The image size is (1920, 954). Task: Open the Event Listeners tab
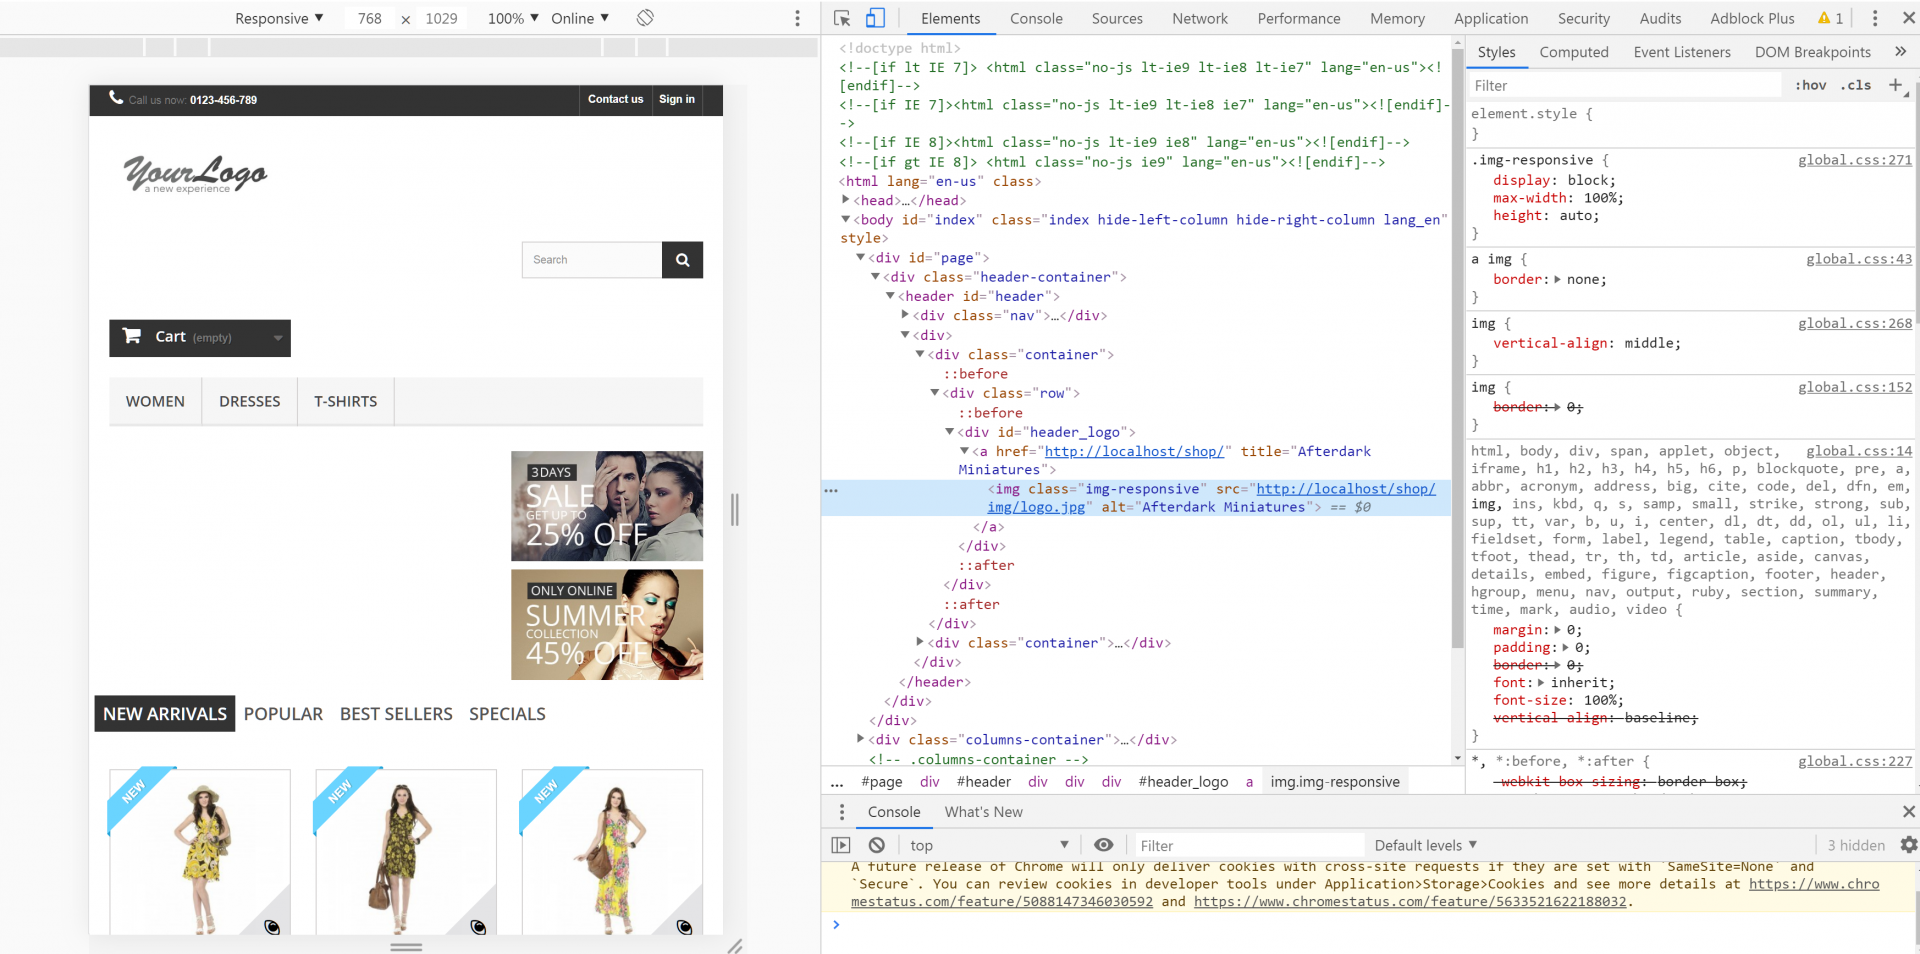click(1682, 52)
